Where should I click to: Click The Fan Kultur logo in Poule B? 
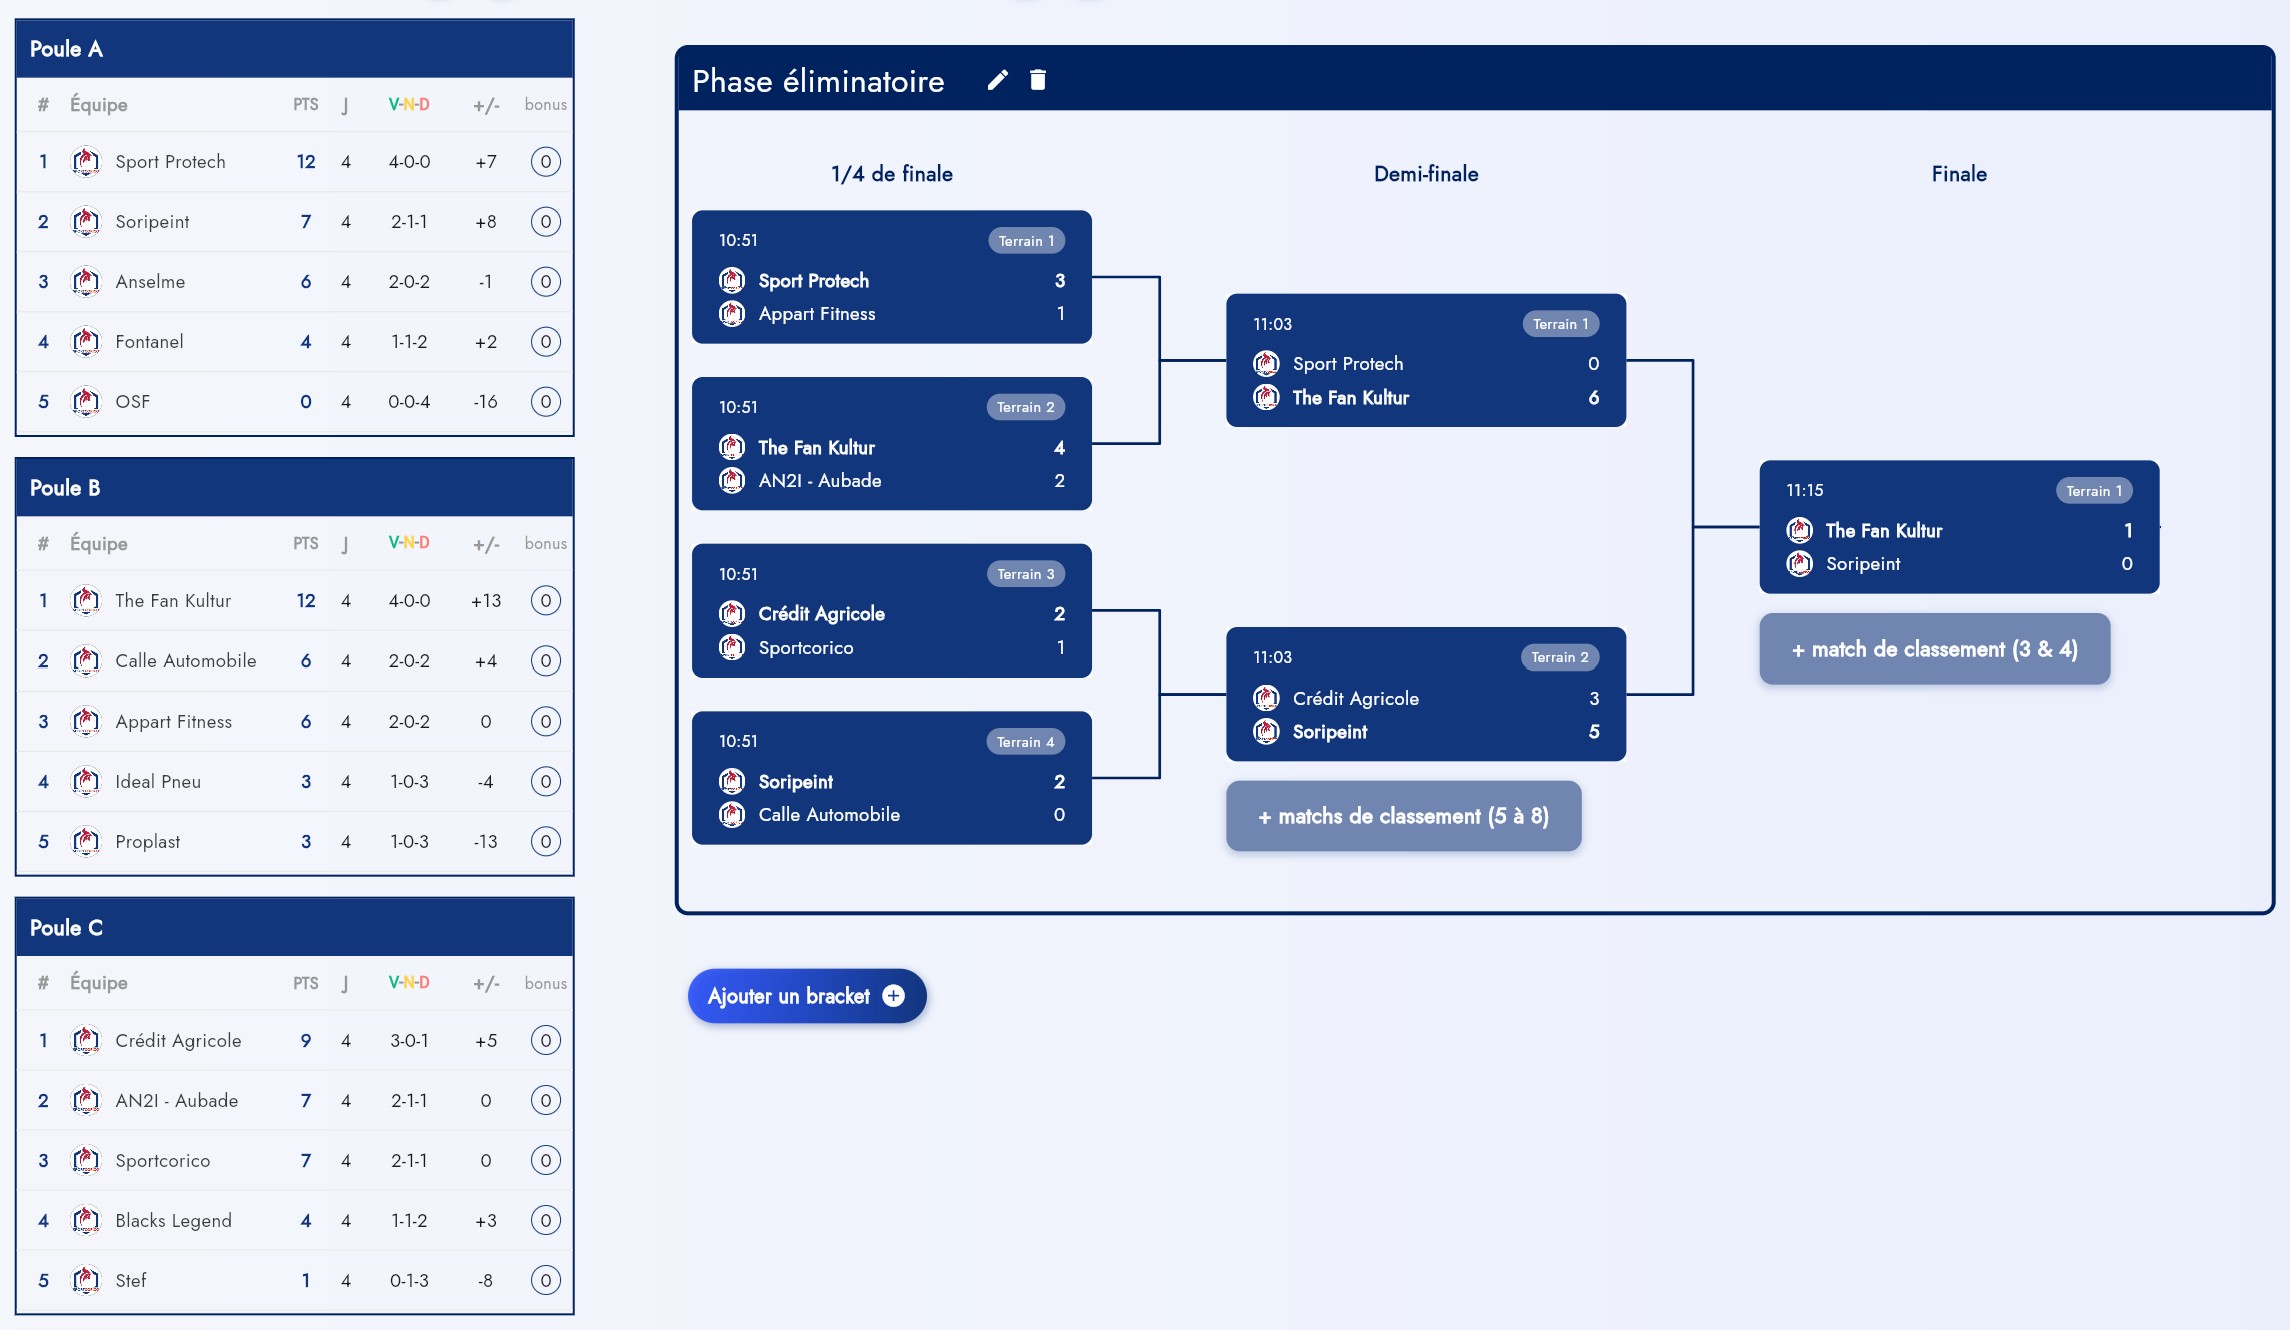tap(87, 601)
